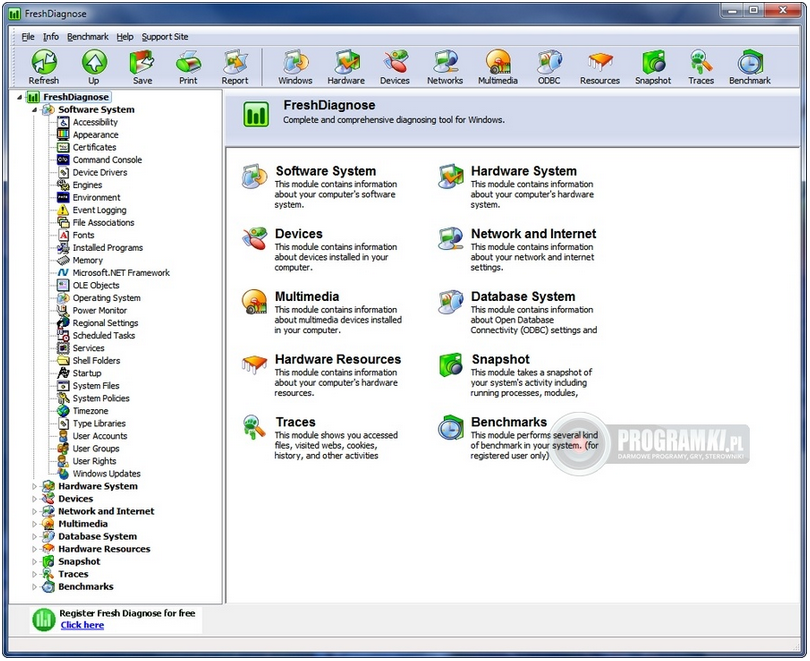
Task: Click the Software System icon in main panel
Action: (x=254, y=176)
